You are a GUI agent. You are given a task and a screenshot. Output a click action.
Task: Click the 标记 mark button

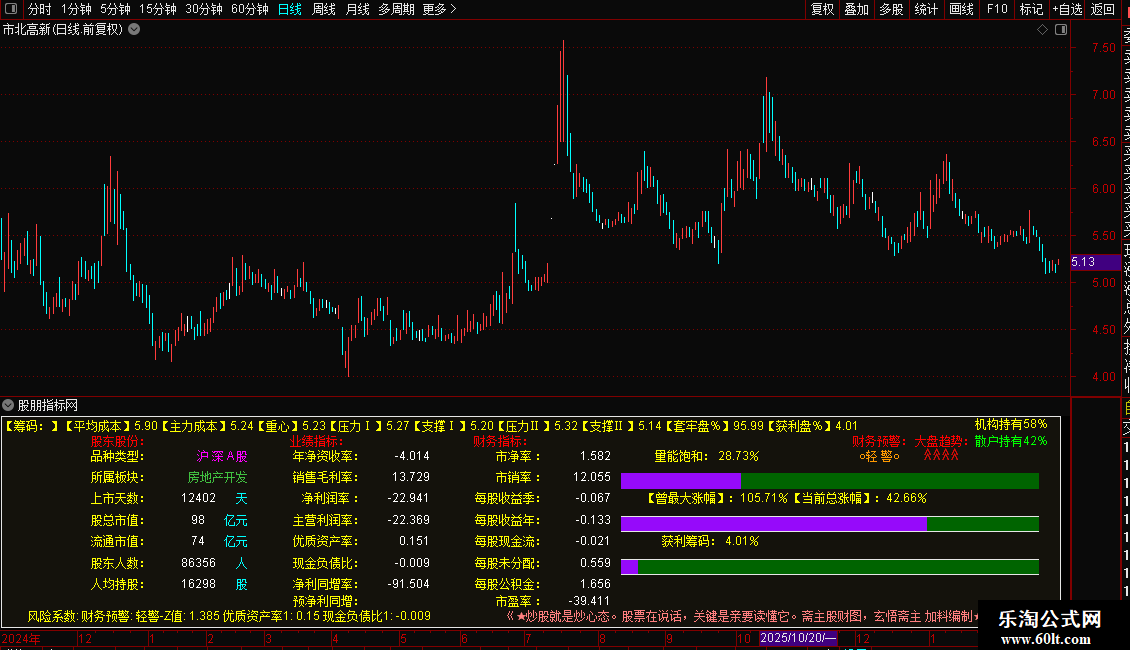[x=1031, y=9]
